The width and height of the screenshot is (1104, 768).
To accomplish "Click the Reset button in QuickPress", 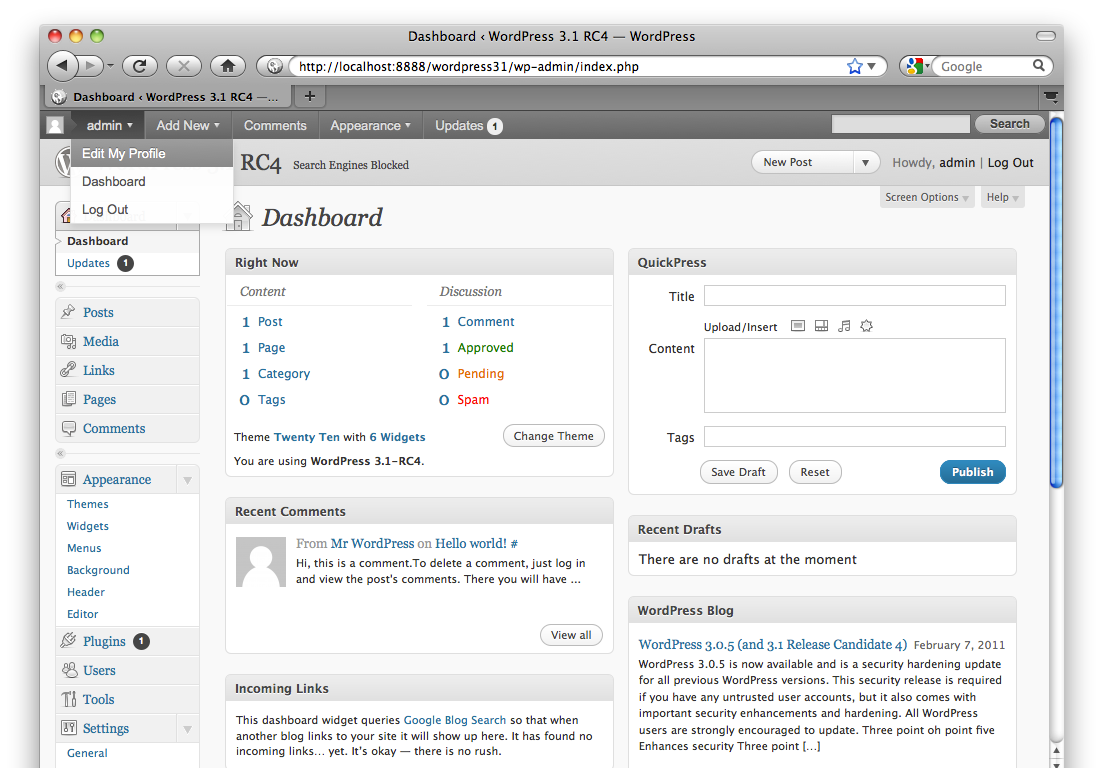I will point(815,472).
